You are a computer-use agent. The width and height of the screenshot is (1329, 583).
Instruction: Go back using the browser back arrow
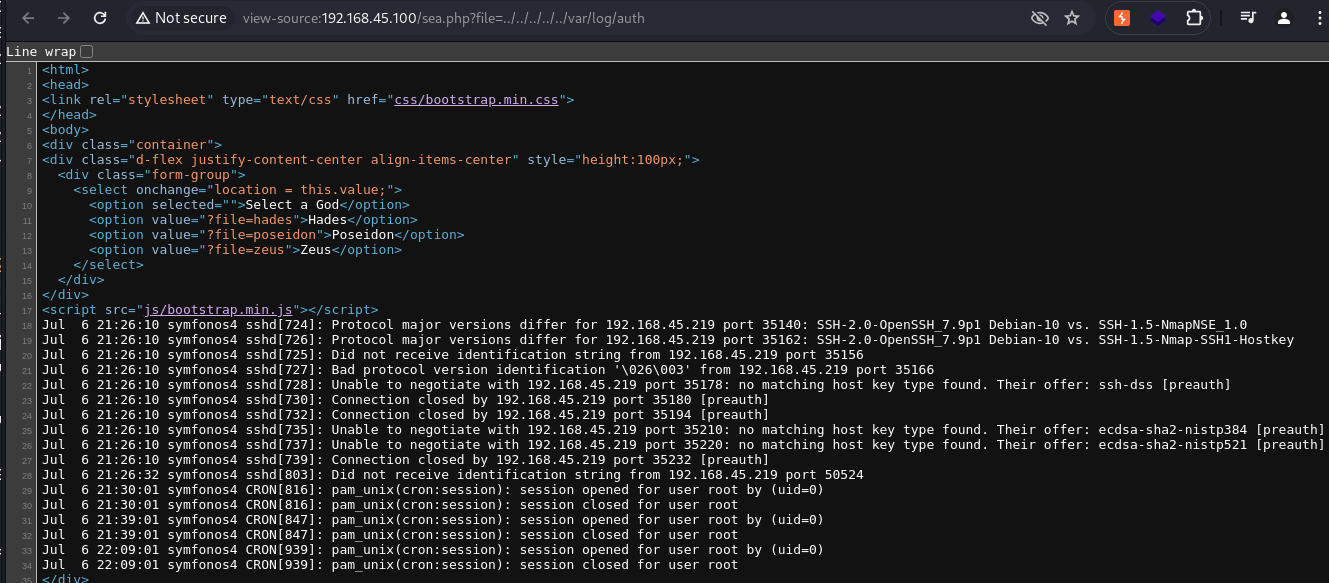click(27, 18)
